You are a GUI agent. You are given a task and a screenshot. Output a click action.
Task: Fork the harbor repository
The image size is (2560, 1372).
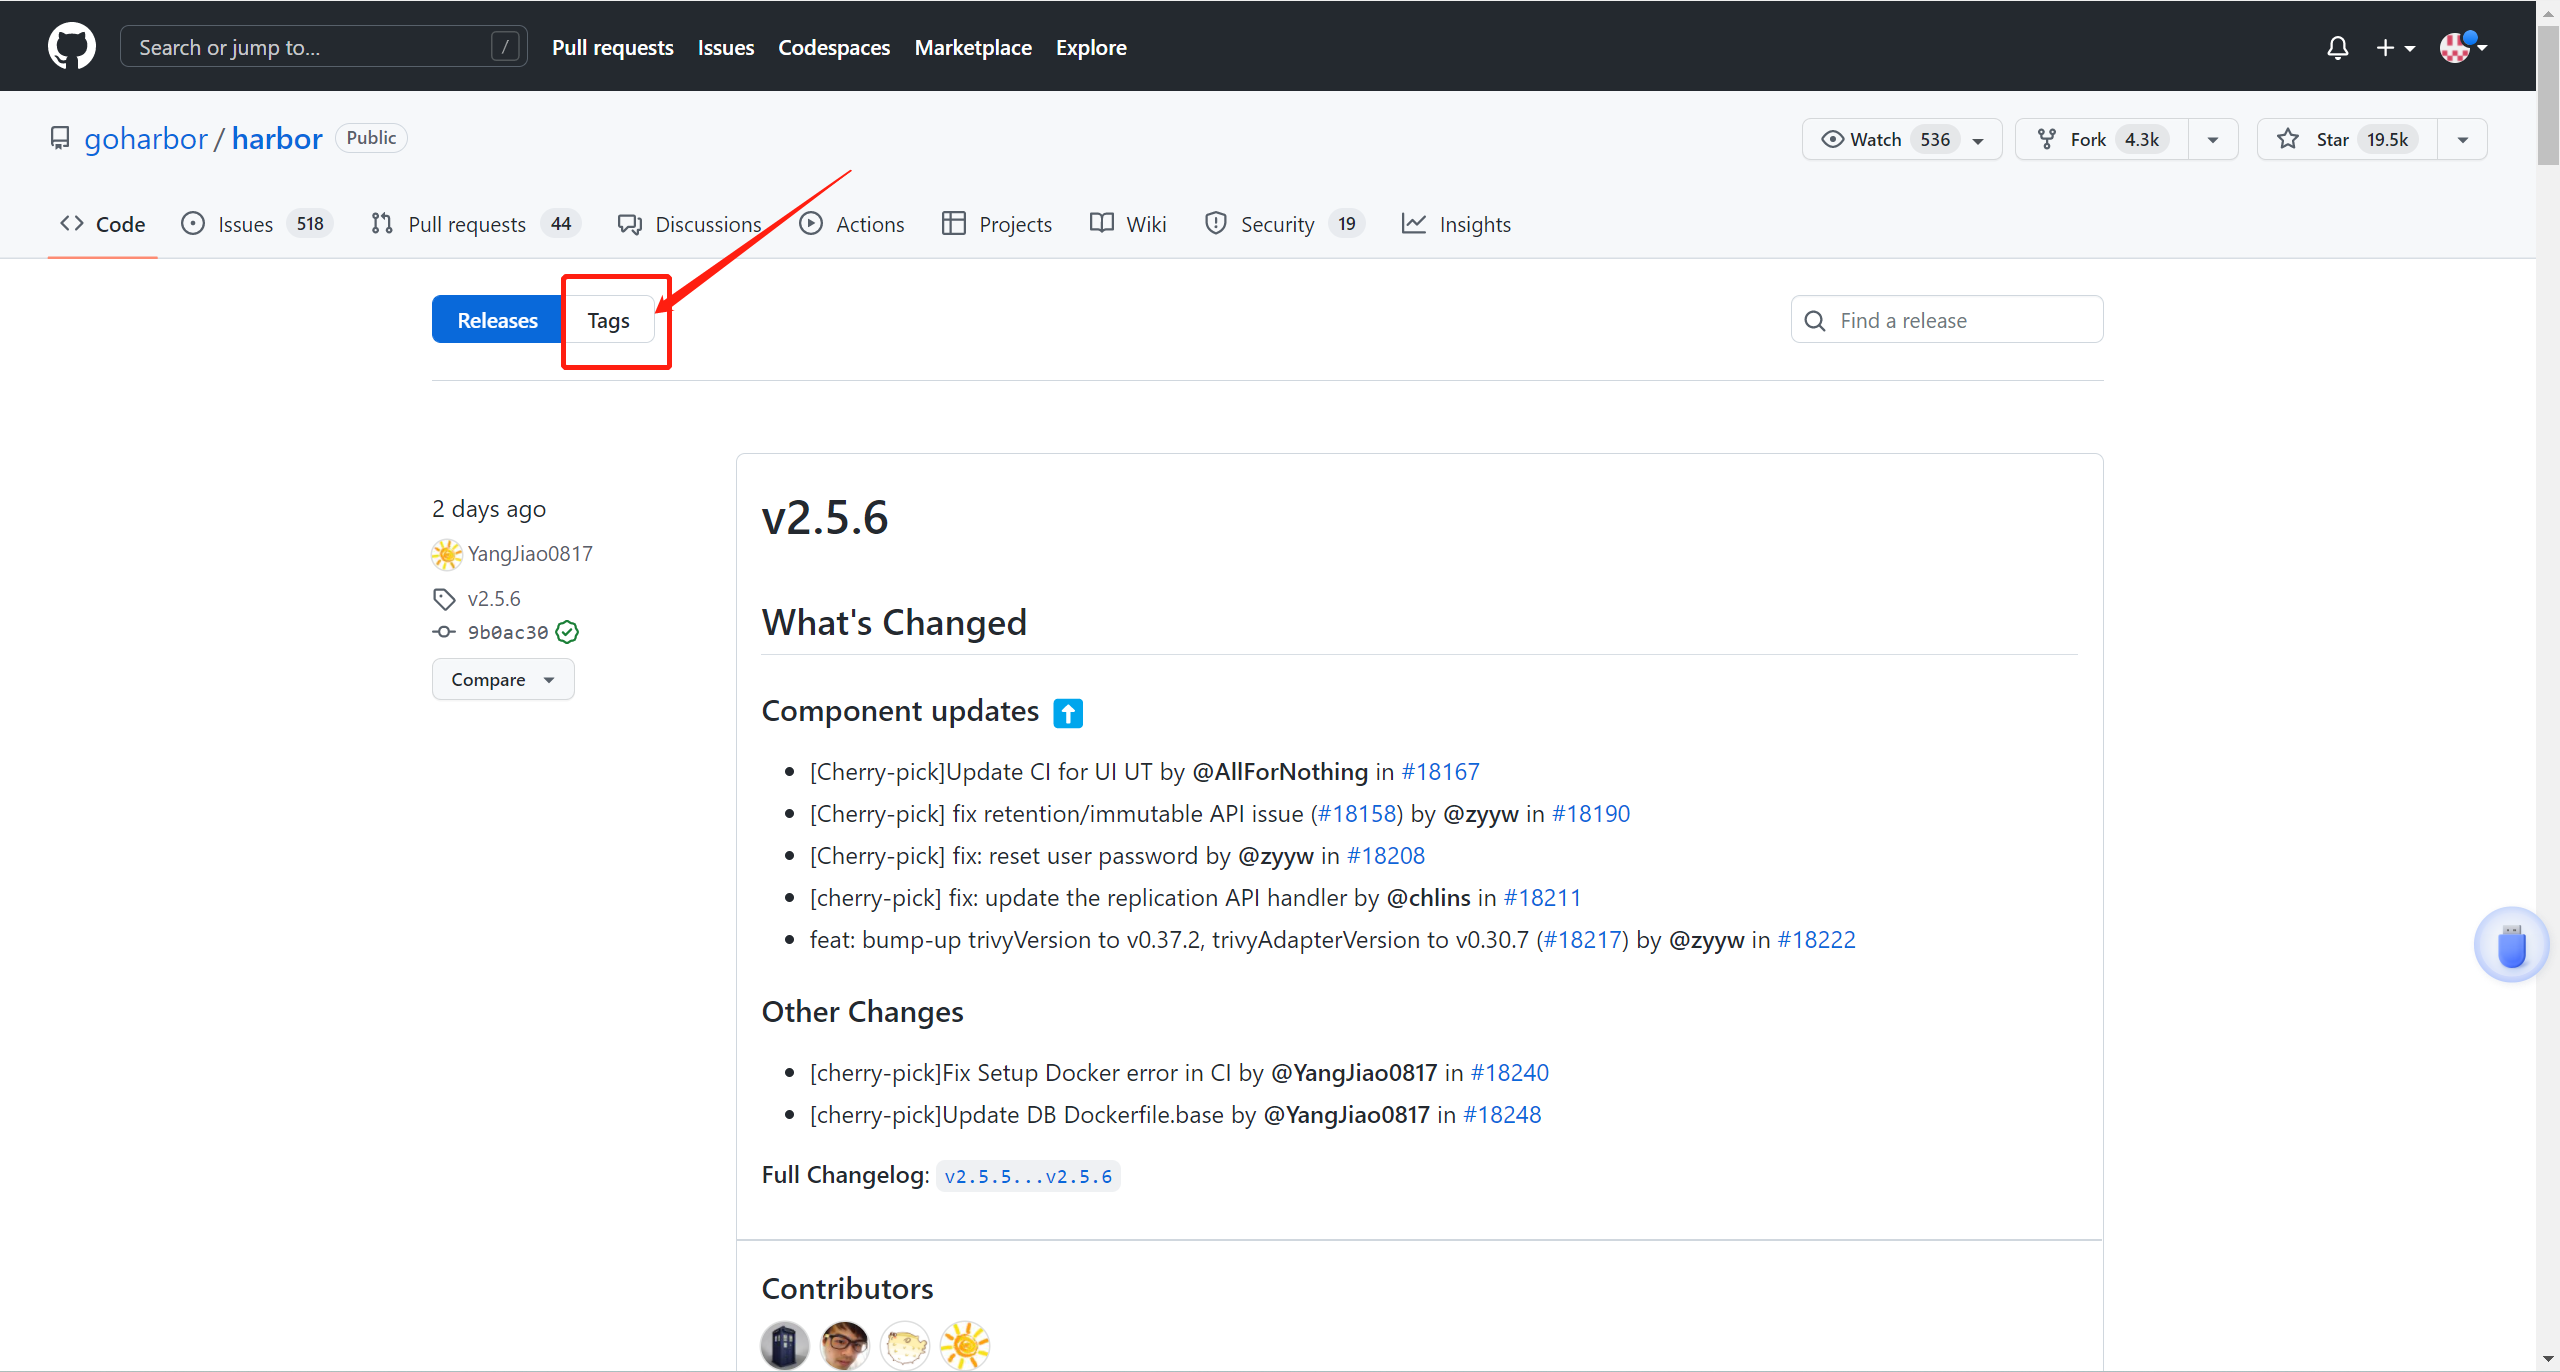click(x=2088, y=139)
